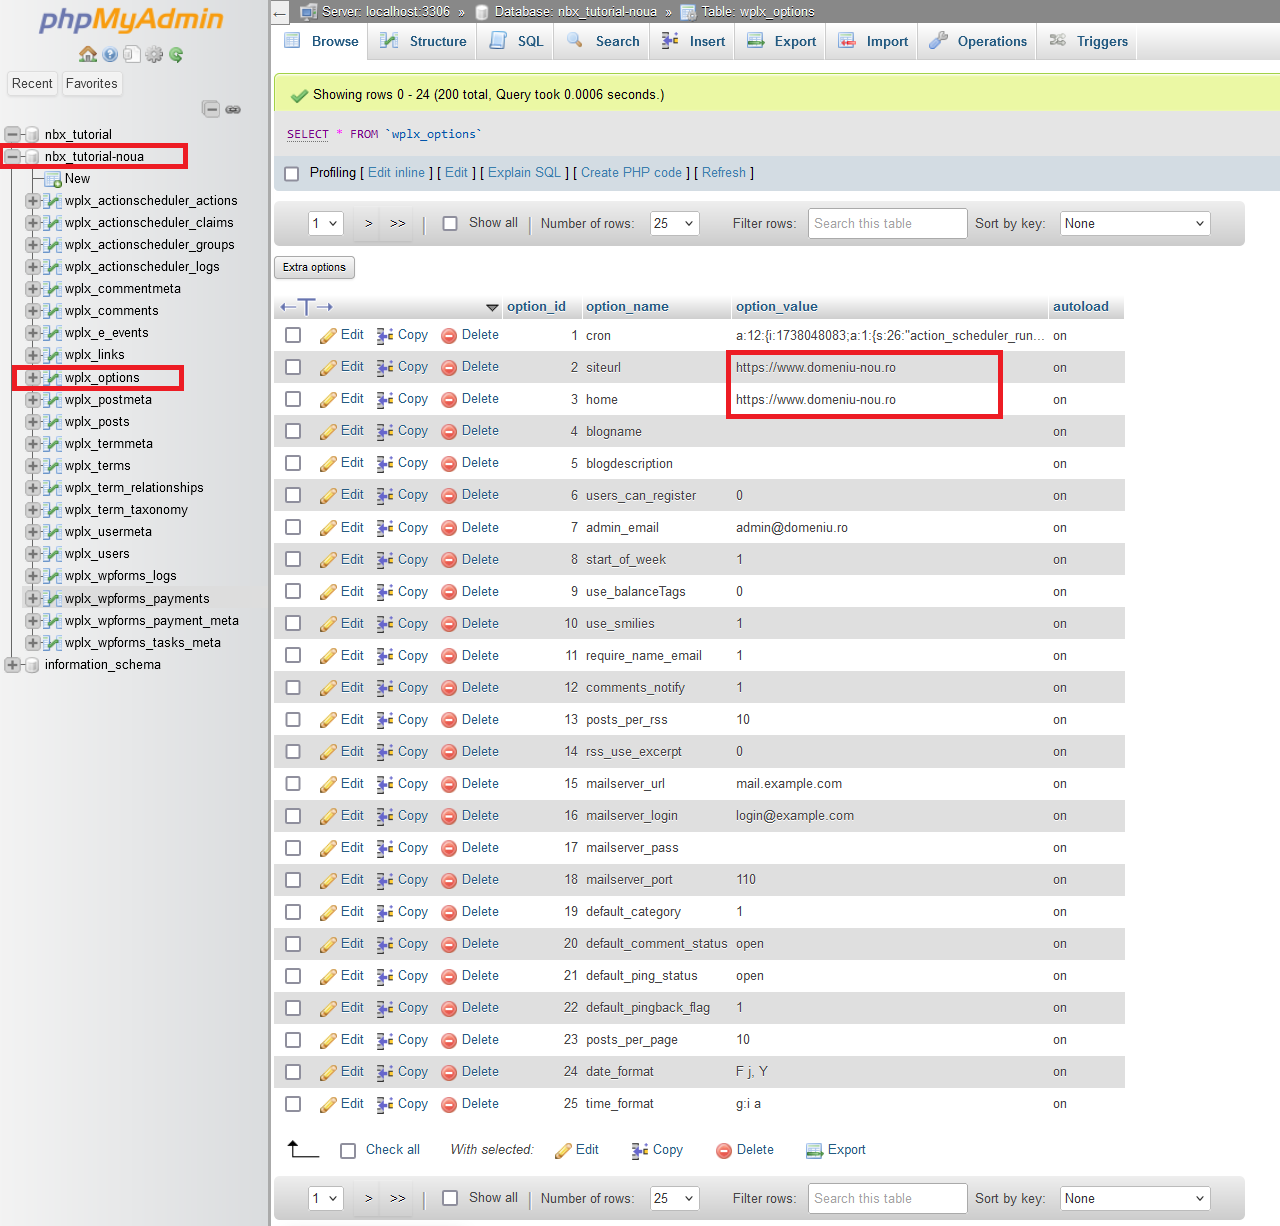Select the checkbox for the siteurl row

coord(293,367)
